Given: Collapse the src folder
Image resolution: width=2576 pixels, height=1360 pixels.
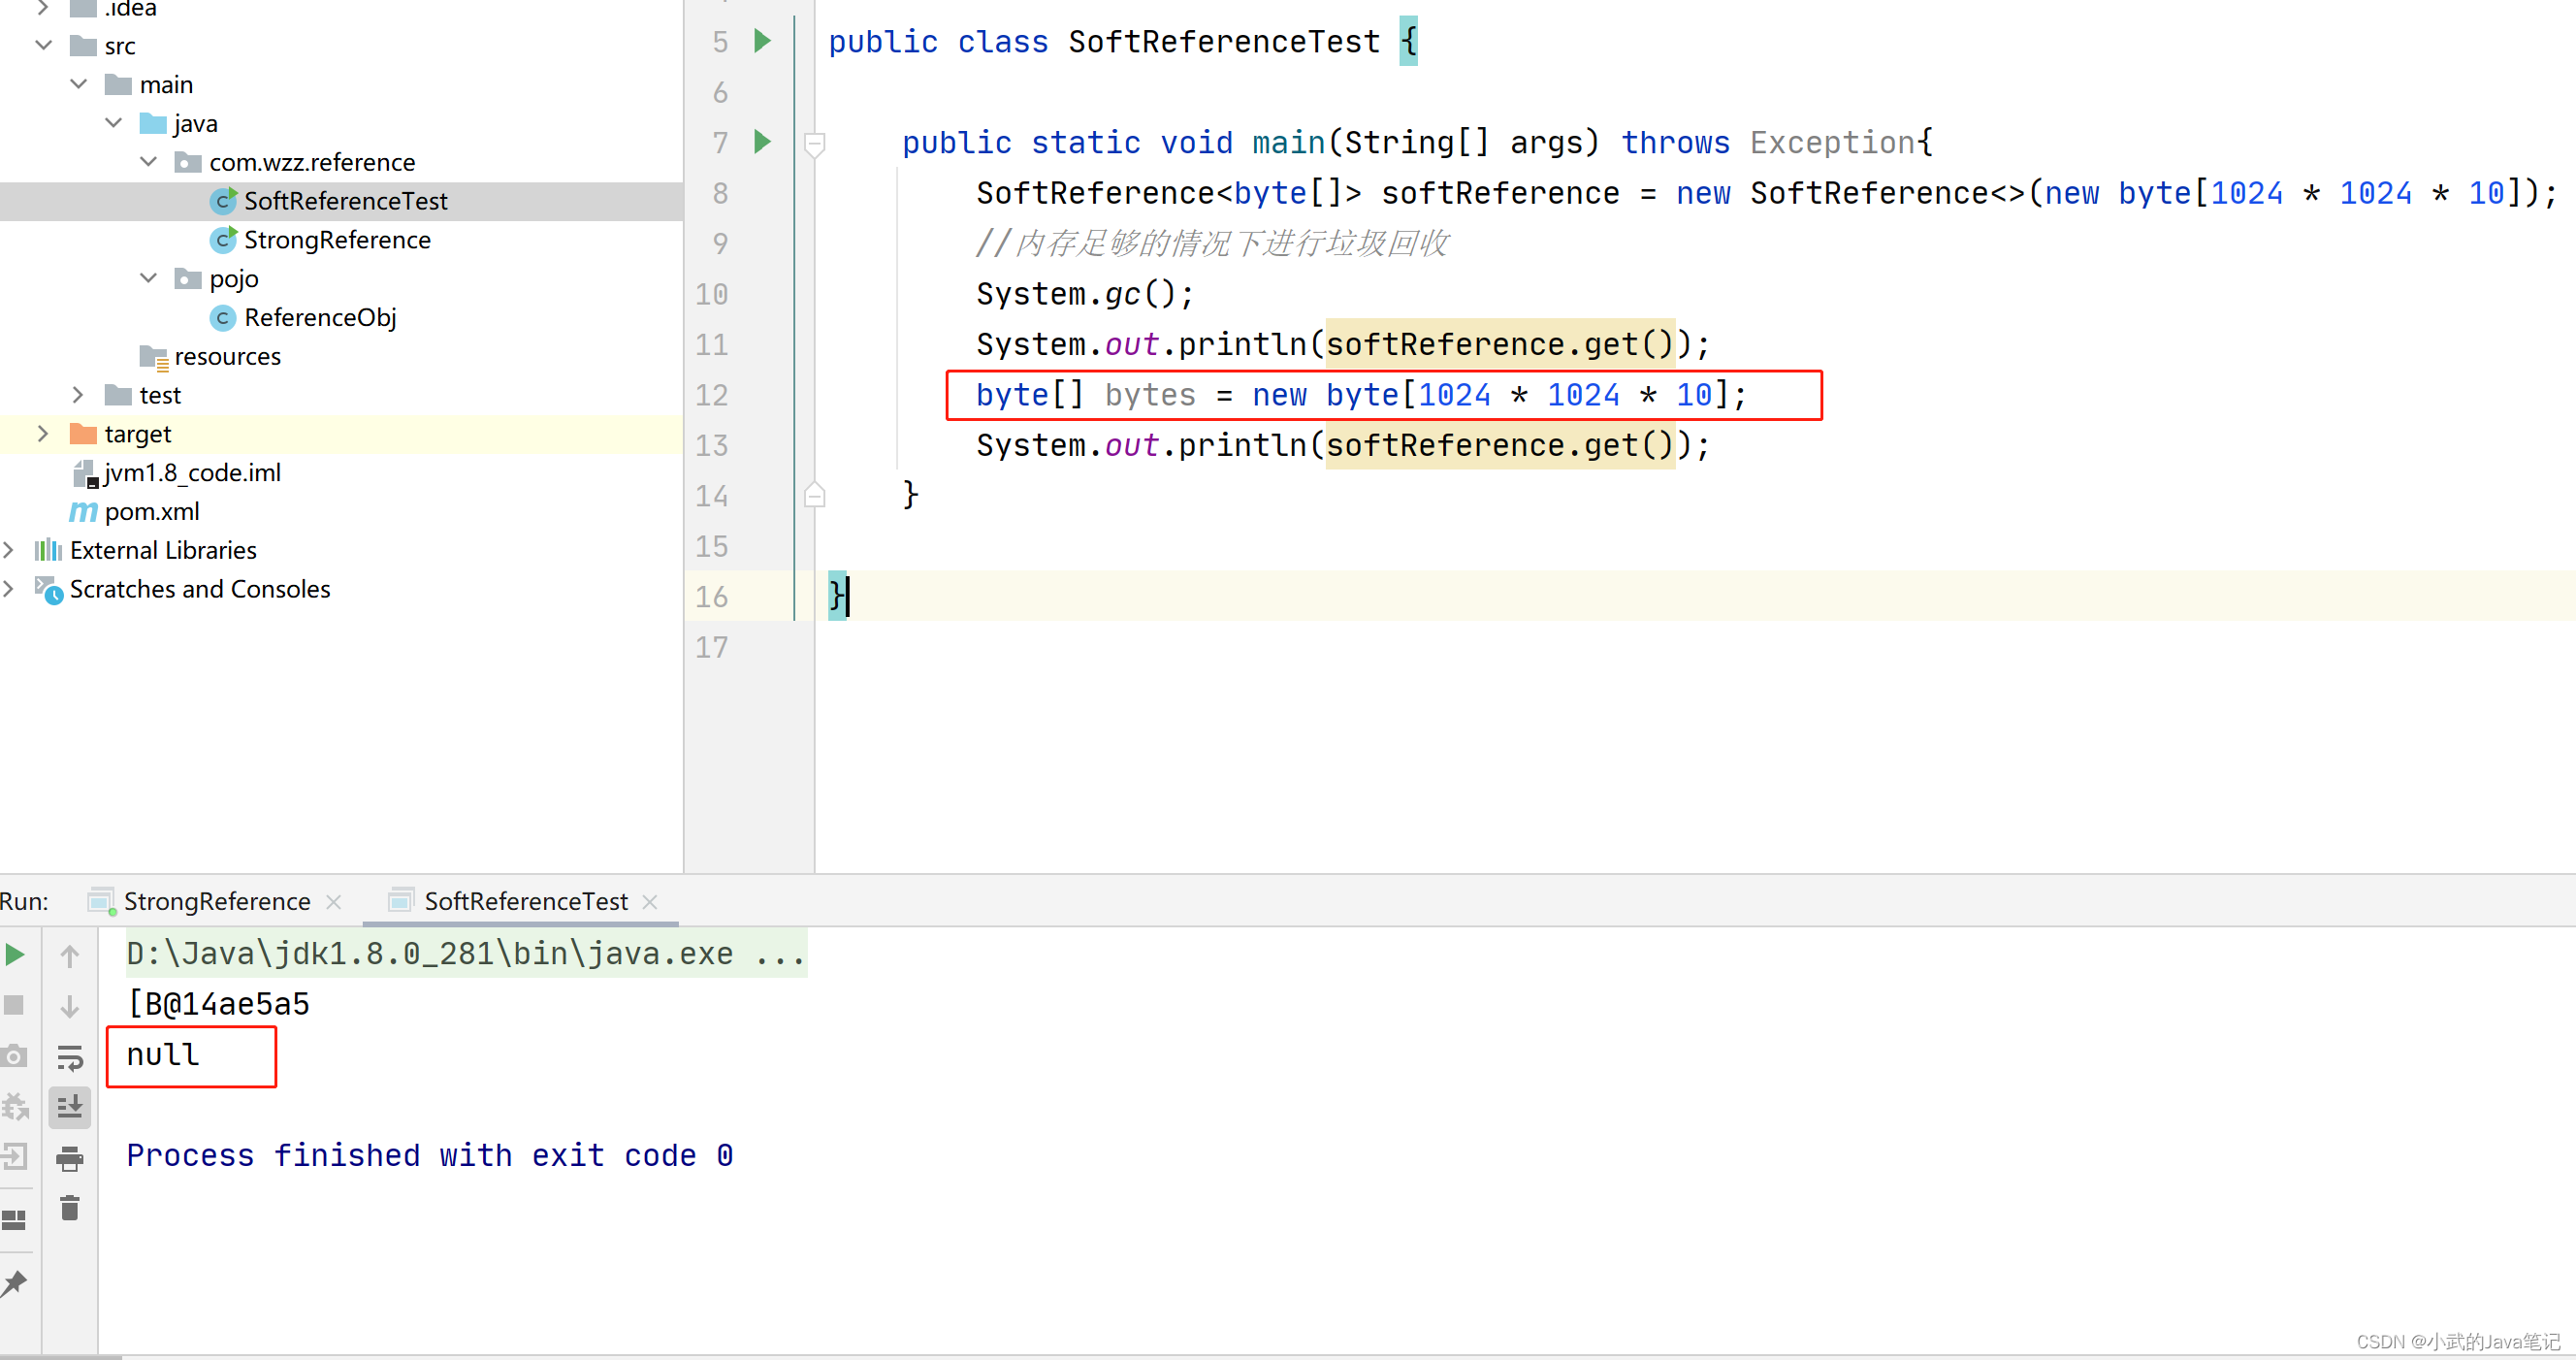Looking at the screenshot, I should [43, 45].
